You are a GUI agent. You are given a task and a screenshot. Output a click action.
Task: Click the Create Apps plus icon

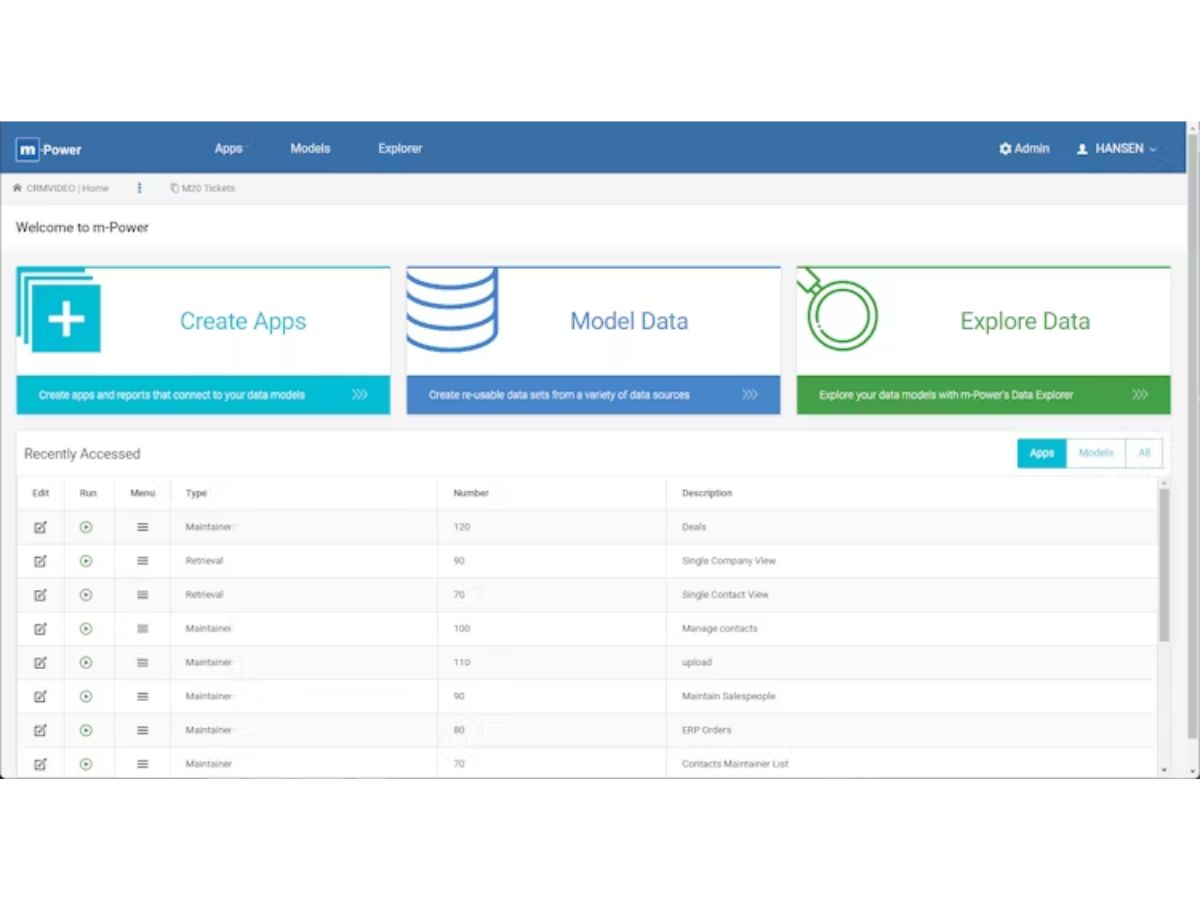pyautogui.click(x=66, y=319)
